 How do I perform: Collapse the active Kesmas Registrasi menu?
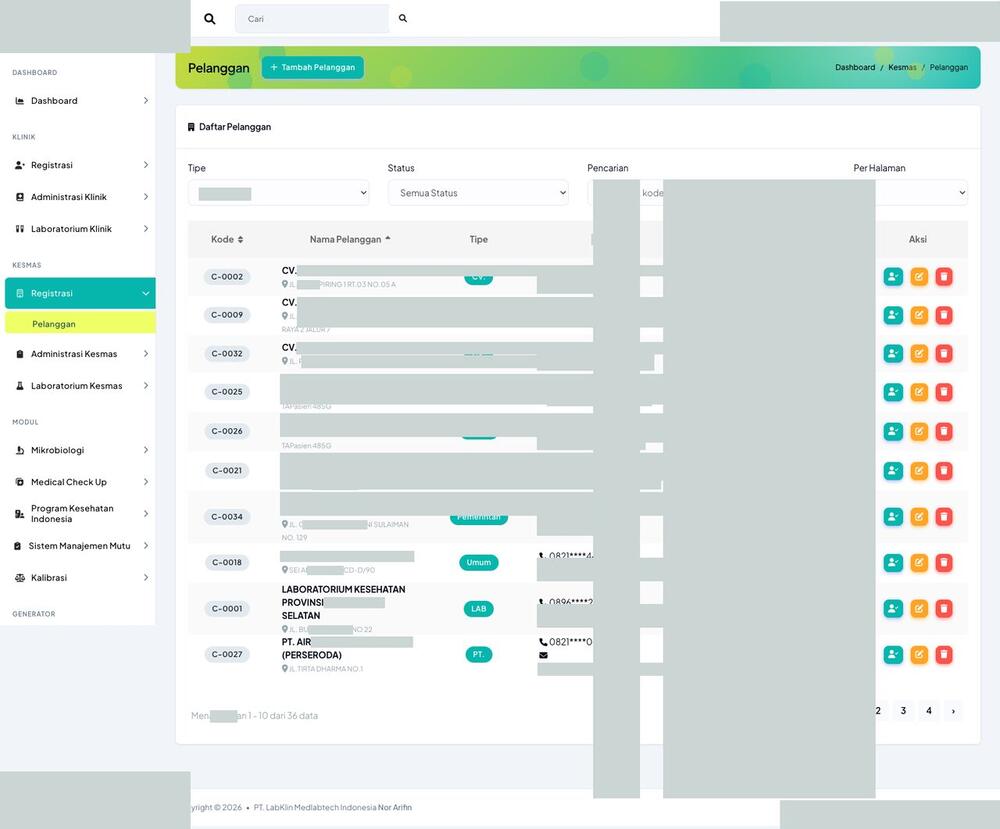[80, 293]
